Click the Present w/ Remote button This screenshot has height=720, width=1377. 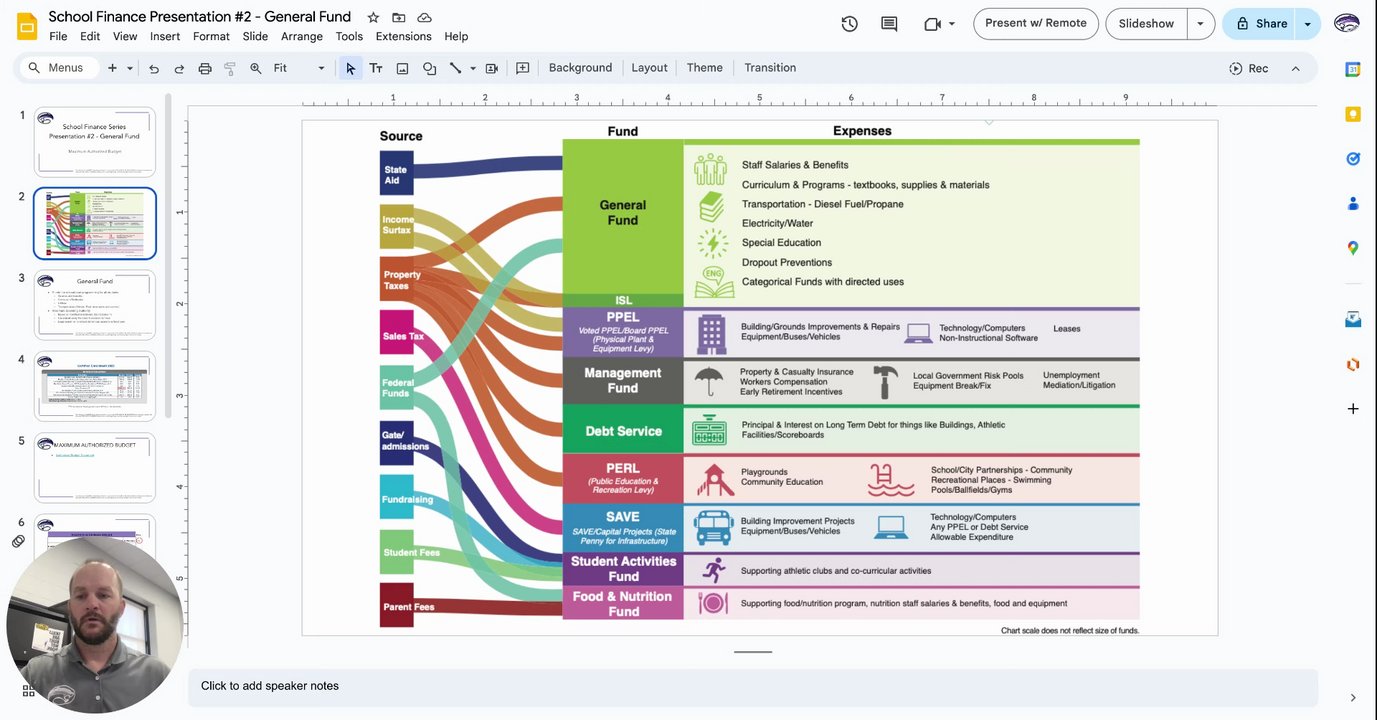[1036, 24]
